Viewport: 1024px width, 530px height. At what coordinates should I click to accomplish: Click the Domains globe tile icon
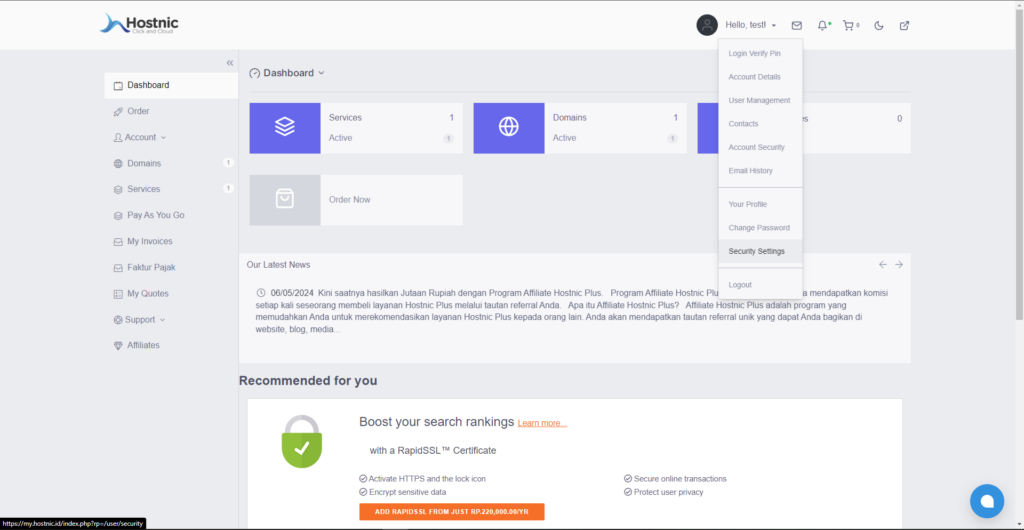coord(509,128)
